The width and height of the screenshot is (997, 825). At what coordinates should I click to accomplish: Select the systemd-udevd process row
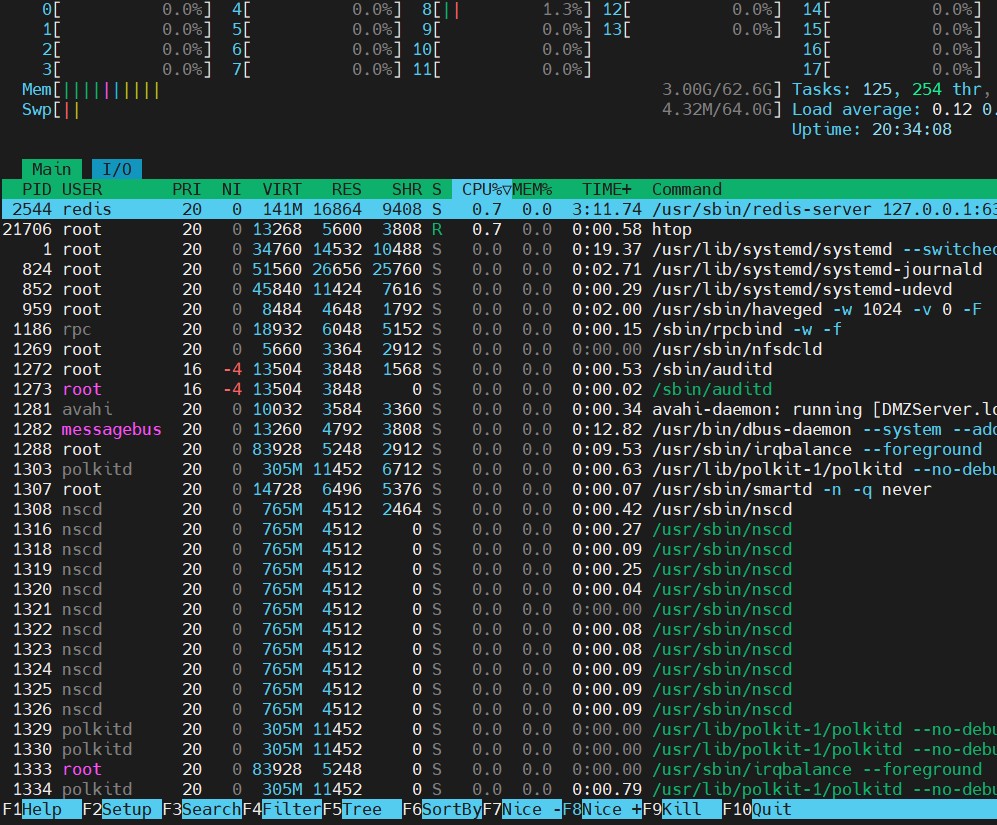pos(498,289)
